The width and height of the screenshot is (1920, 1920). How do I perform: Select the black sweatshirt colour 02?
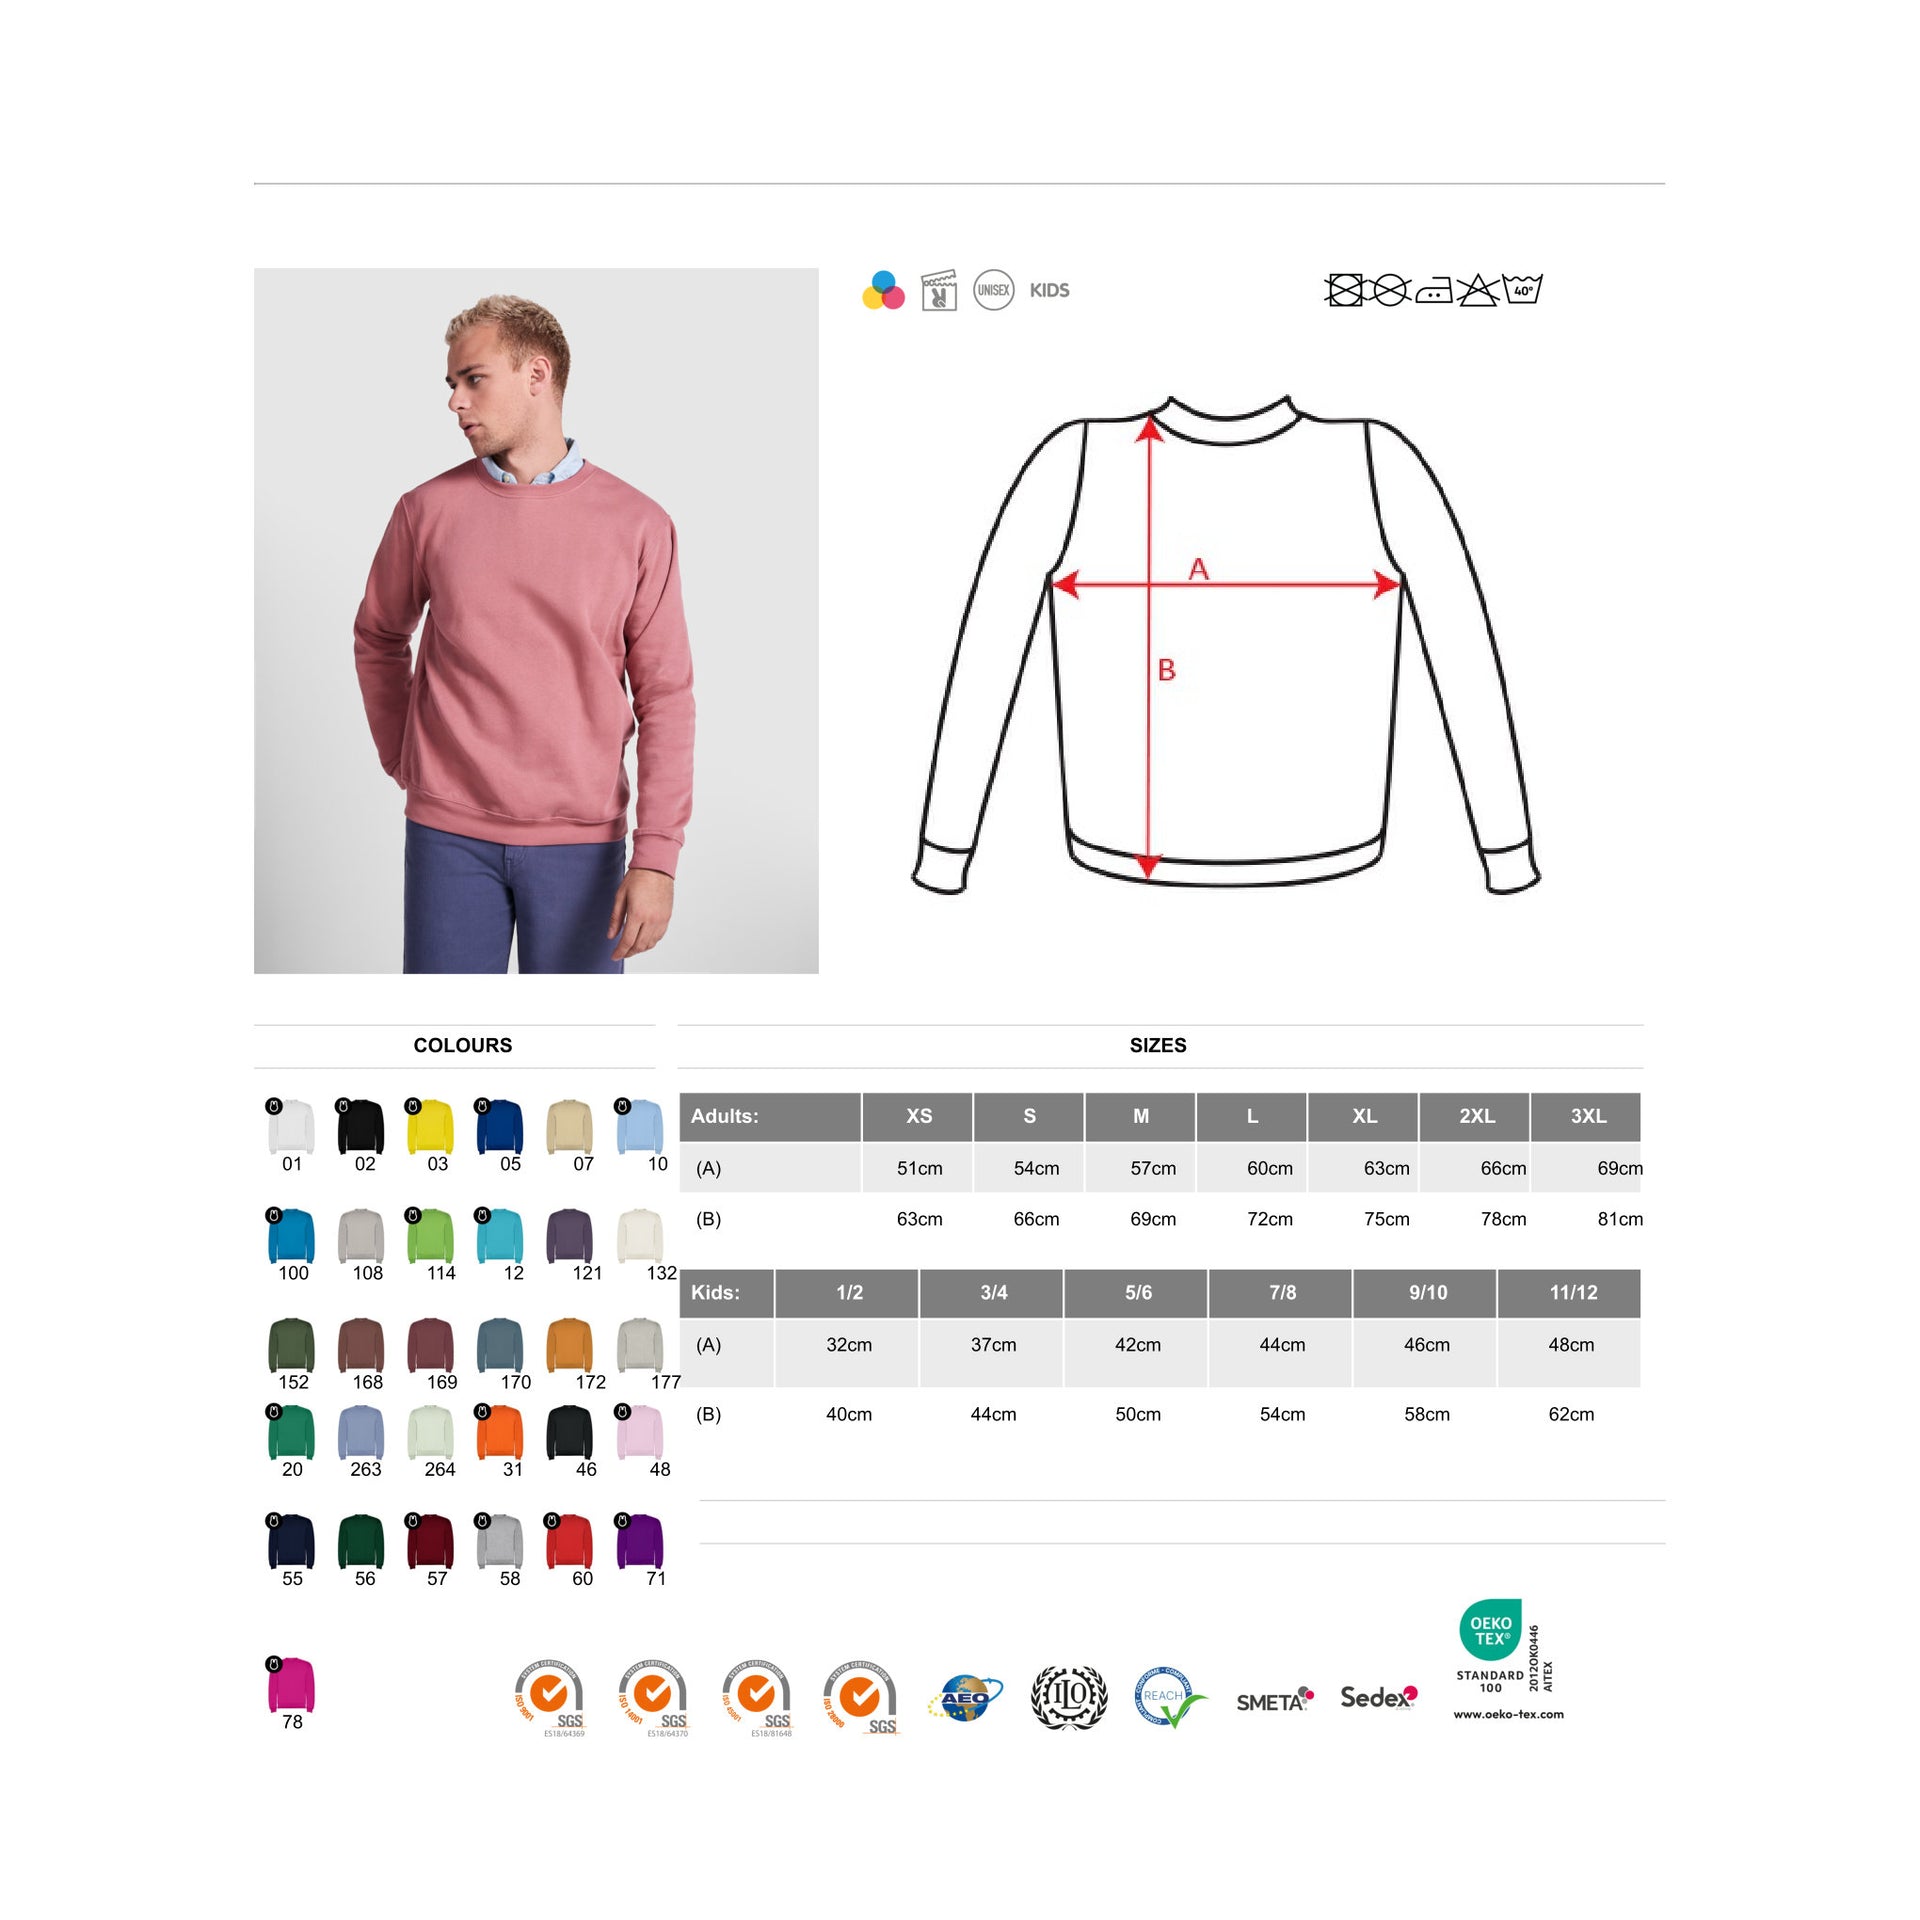[x=360, y=1126]
